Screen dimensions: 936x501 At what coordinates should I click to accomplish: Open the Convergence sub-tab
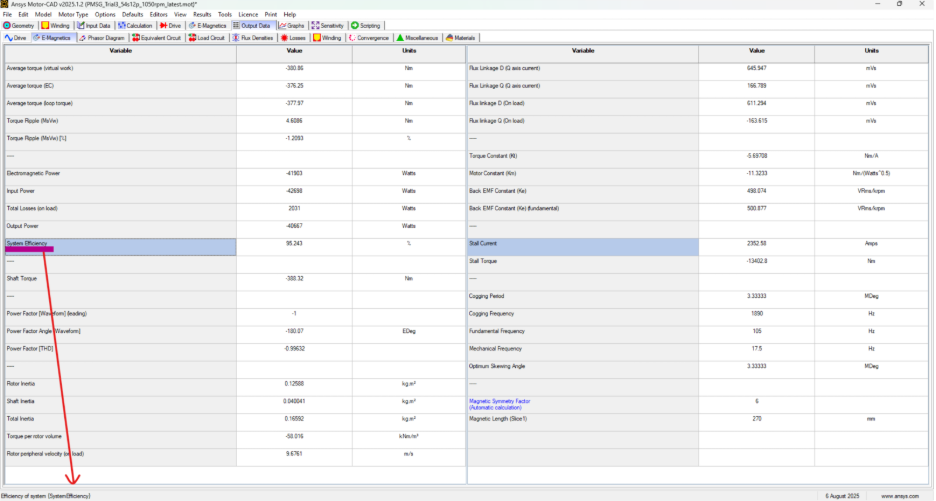click(x=370, y=37)
